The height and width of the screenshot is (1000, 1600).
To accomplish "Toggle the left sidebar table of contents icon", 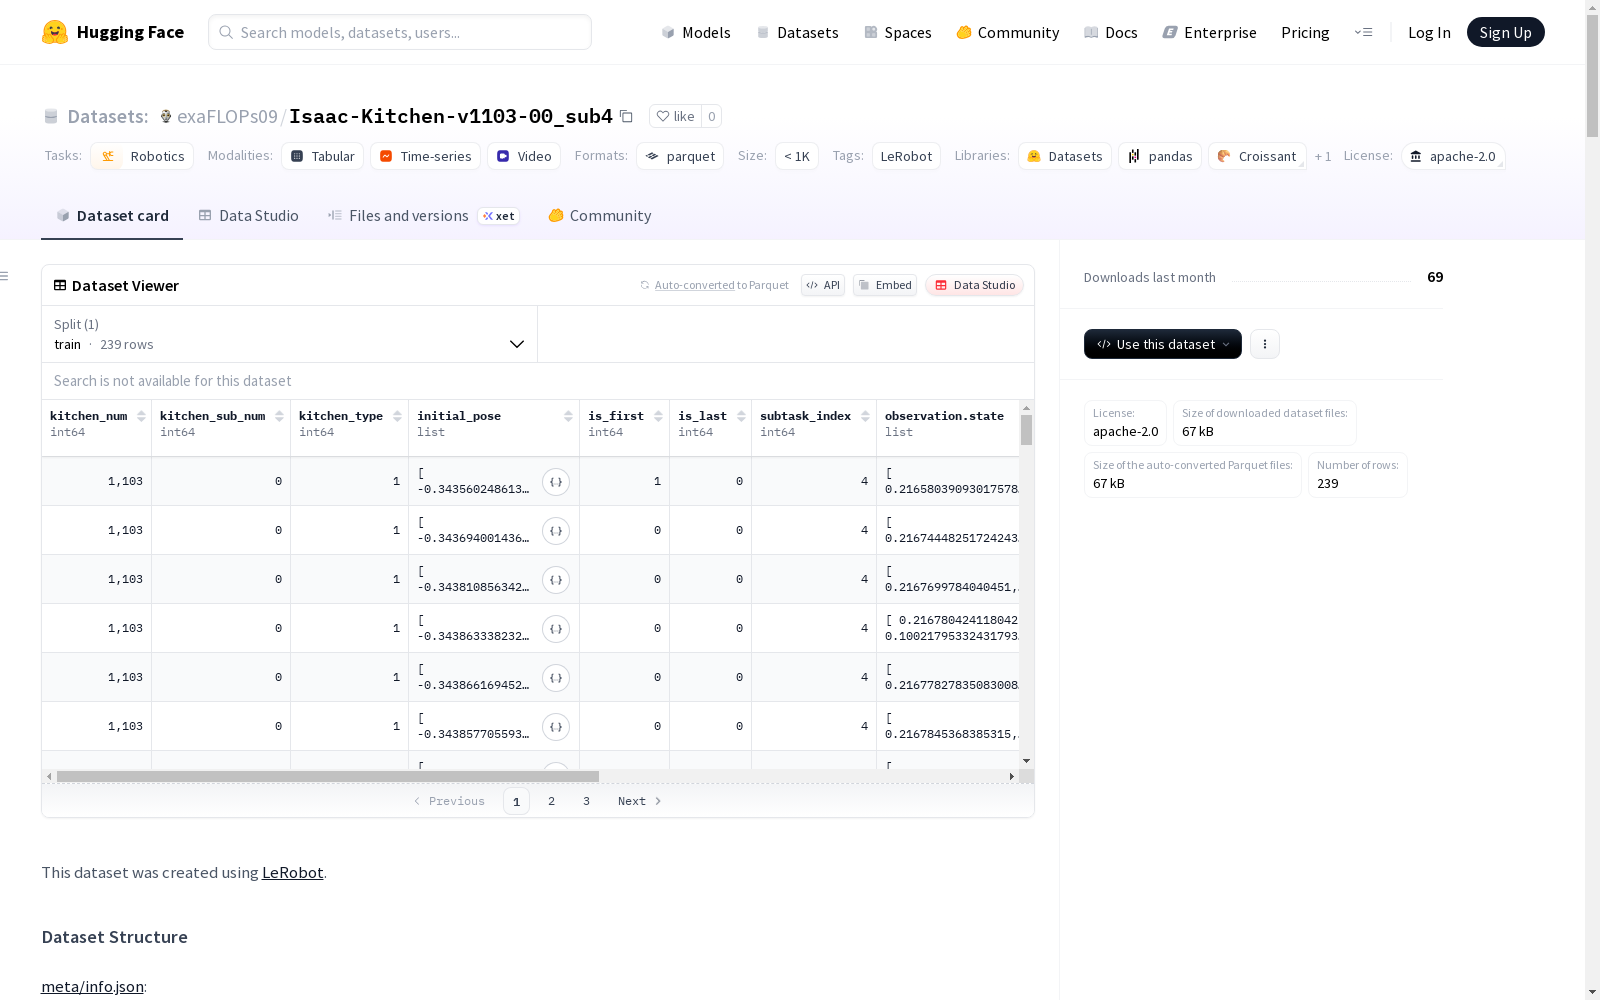I will click(5, 276).
